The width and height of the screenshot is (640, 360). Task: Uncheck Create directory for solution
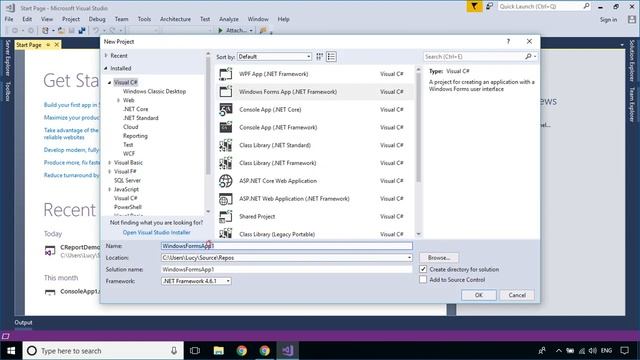point(423,269)
